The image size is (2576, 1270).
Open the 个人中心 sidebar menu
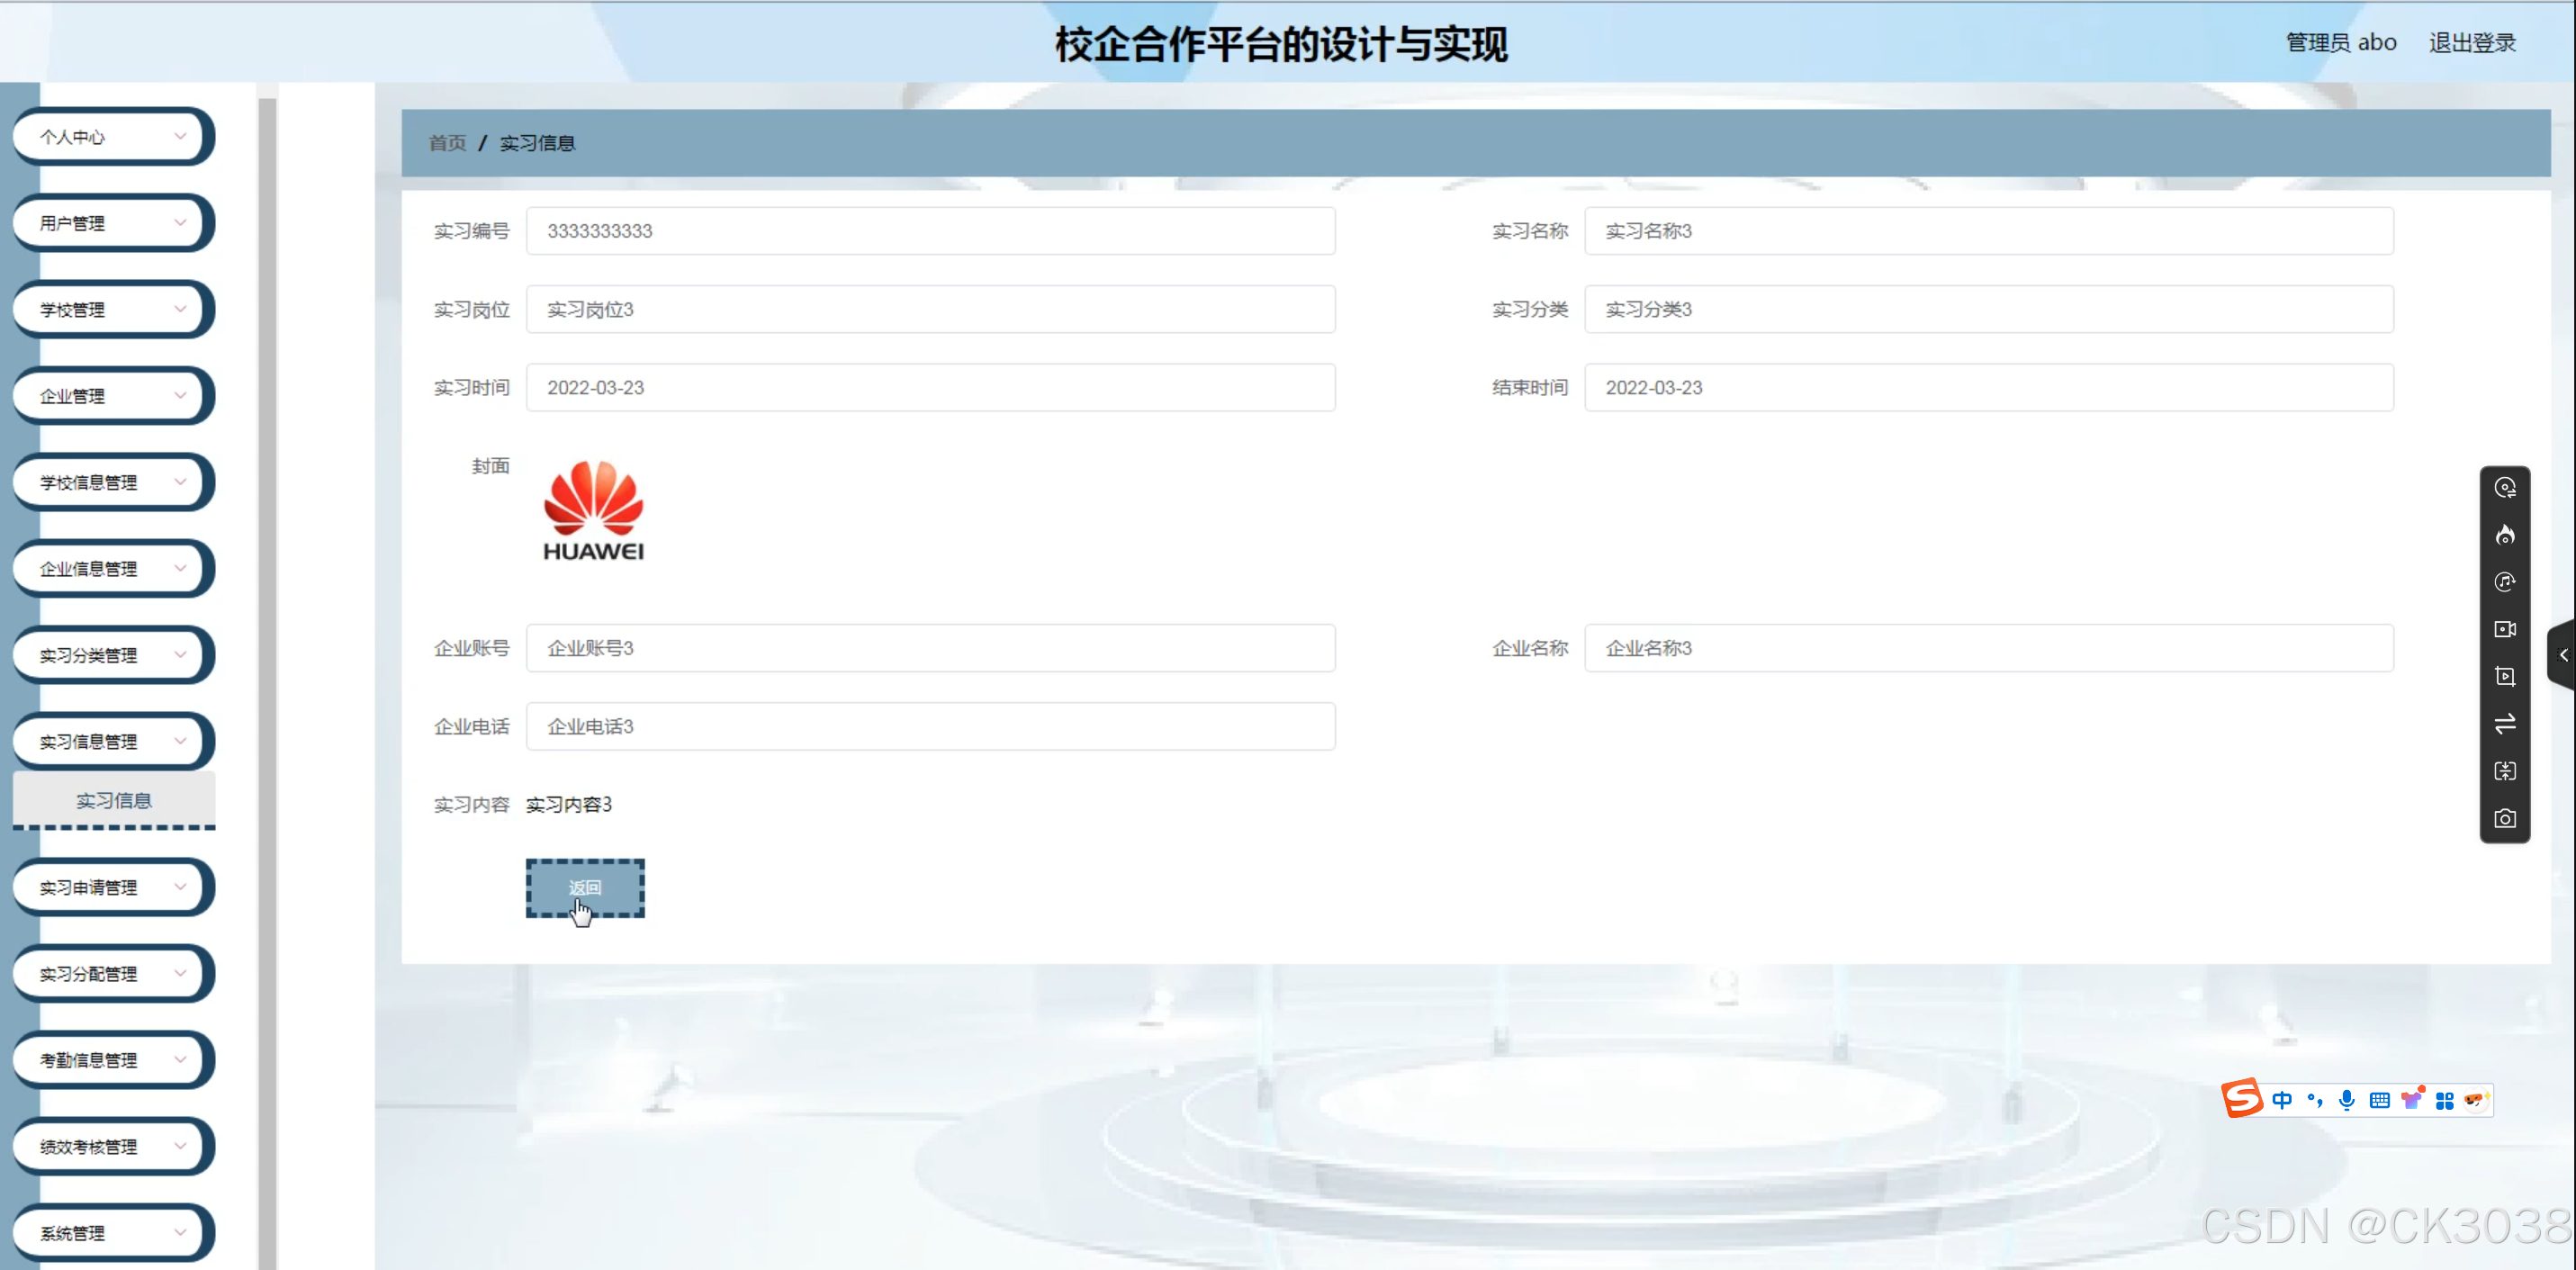point(112,136)
